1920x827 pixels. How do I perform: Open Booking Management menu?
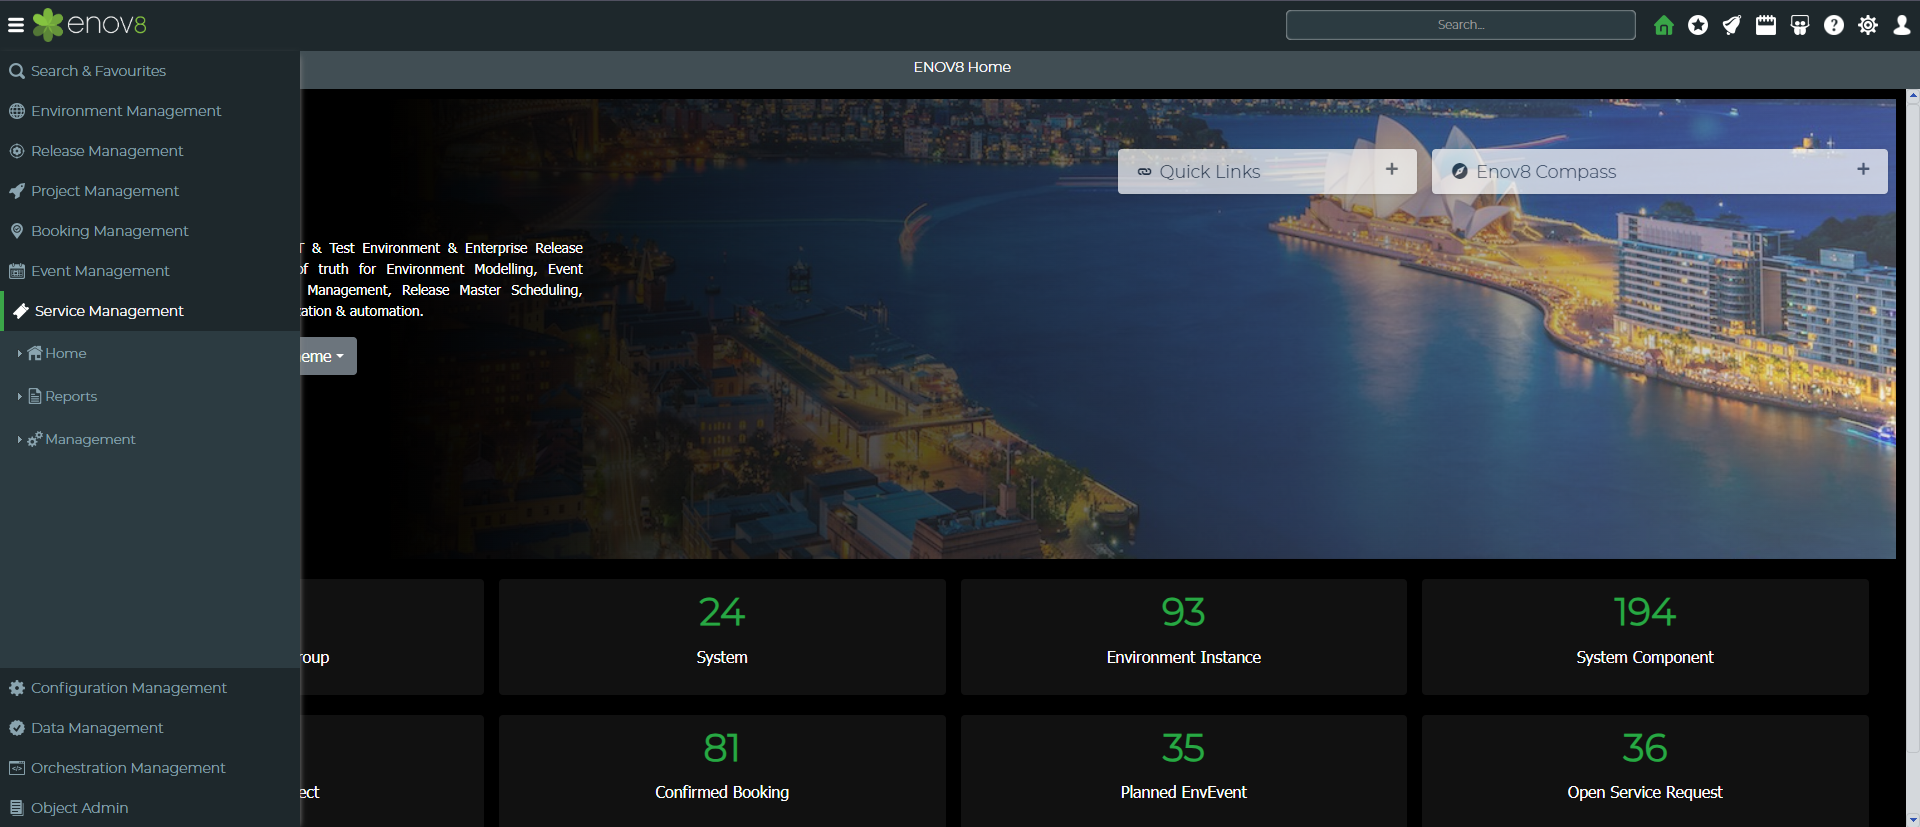pyautogui.click(x=150, y=231)
